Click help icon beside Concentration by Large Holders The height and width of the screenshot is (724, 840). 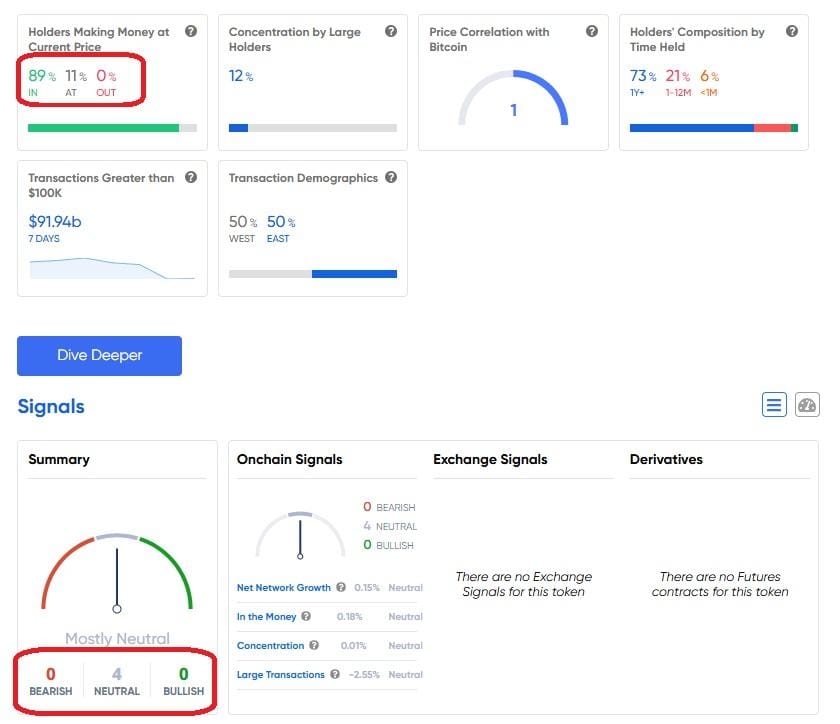pos(391,32)
